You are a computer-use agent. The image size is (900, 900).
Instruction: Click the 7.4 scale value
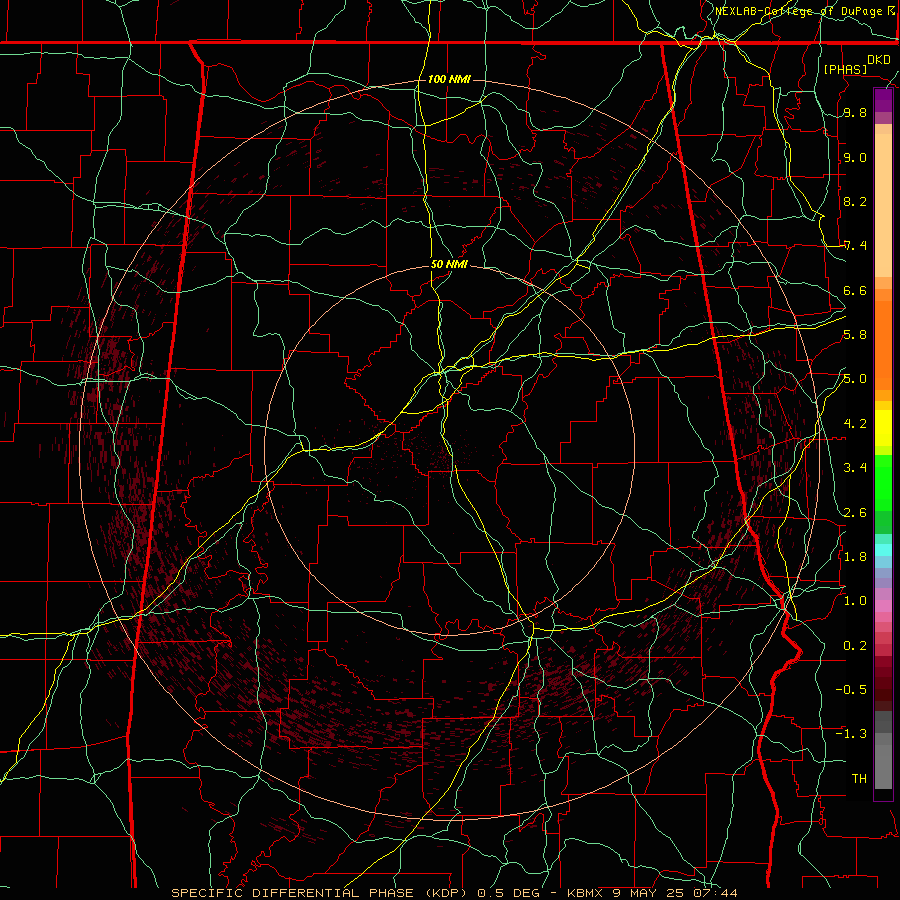point(855,246)
